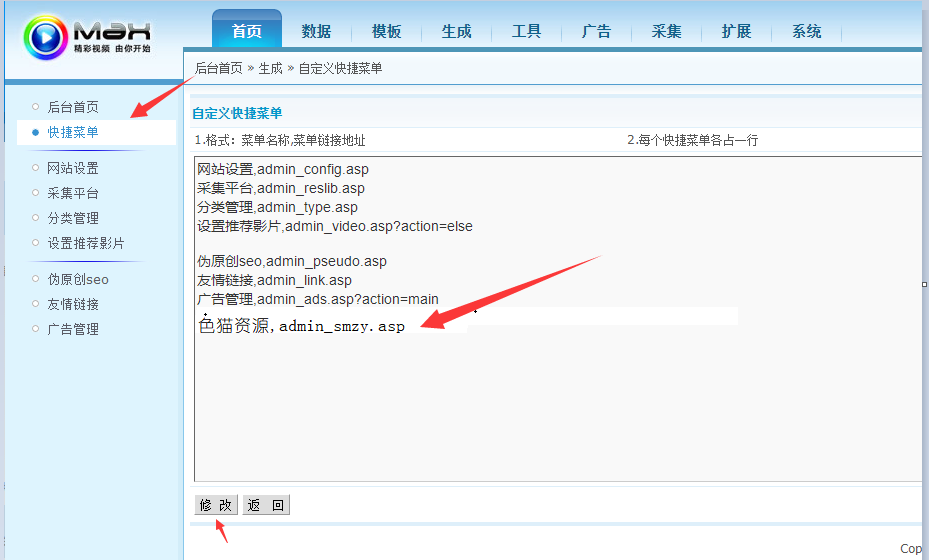The height and width of the screenshot is (560, 929).
Task: Click the 修改 button
Action: coord(216,505)
